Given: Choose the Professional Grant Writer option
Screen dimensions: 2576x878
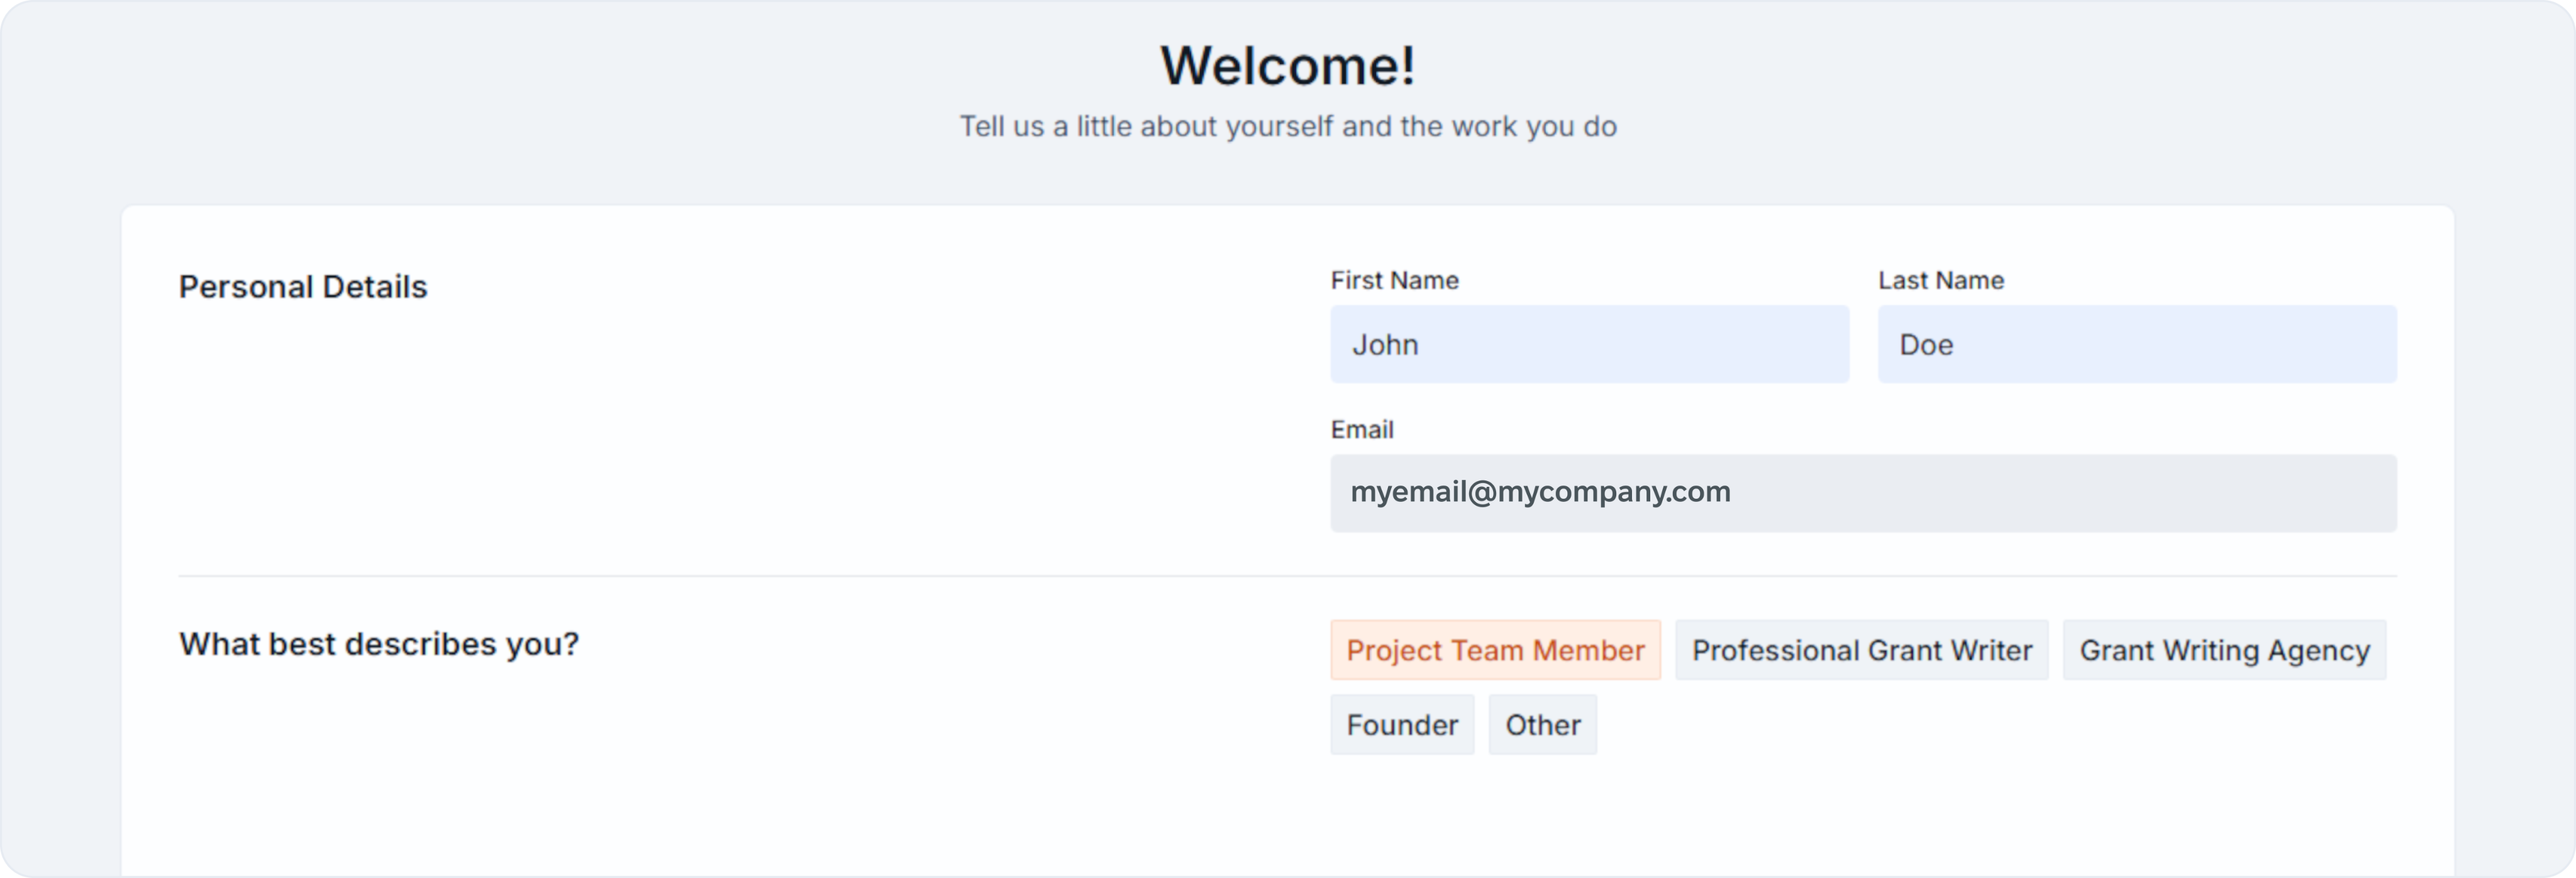Looking at the screenshot, I should pyautogui.click(x=1861, y=650).
